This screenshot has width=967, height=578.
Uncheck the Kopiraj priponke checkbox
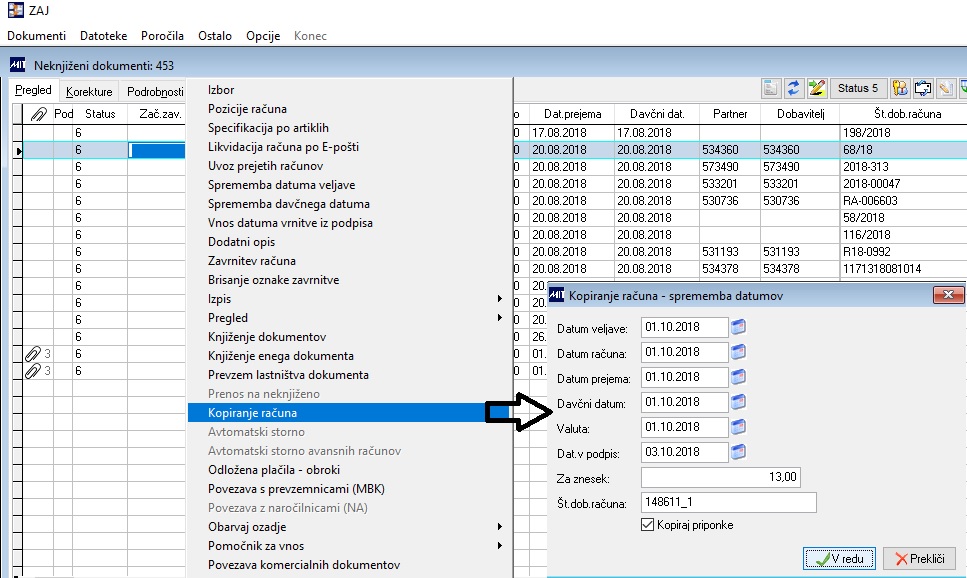click(648, 525)
